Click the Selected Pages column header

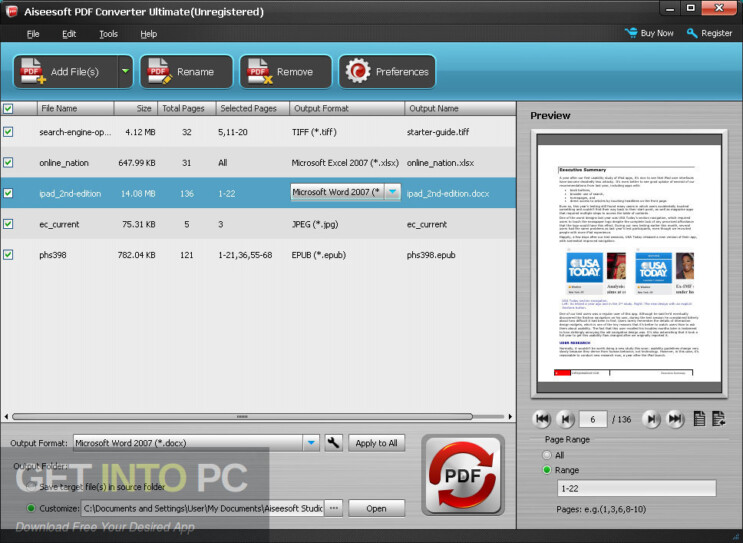253,109
